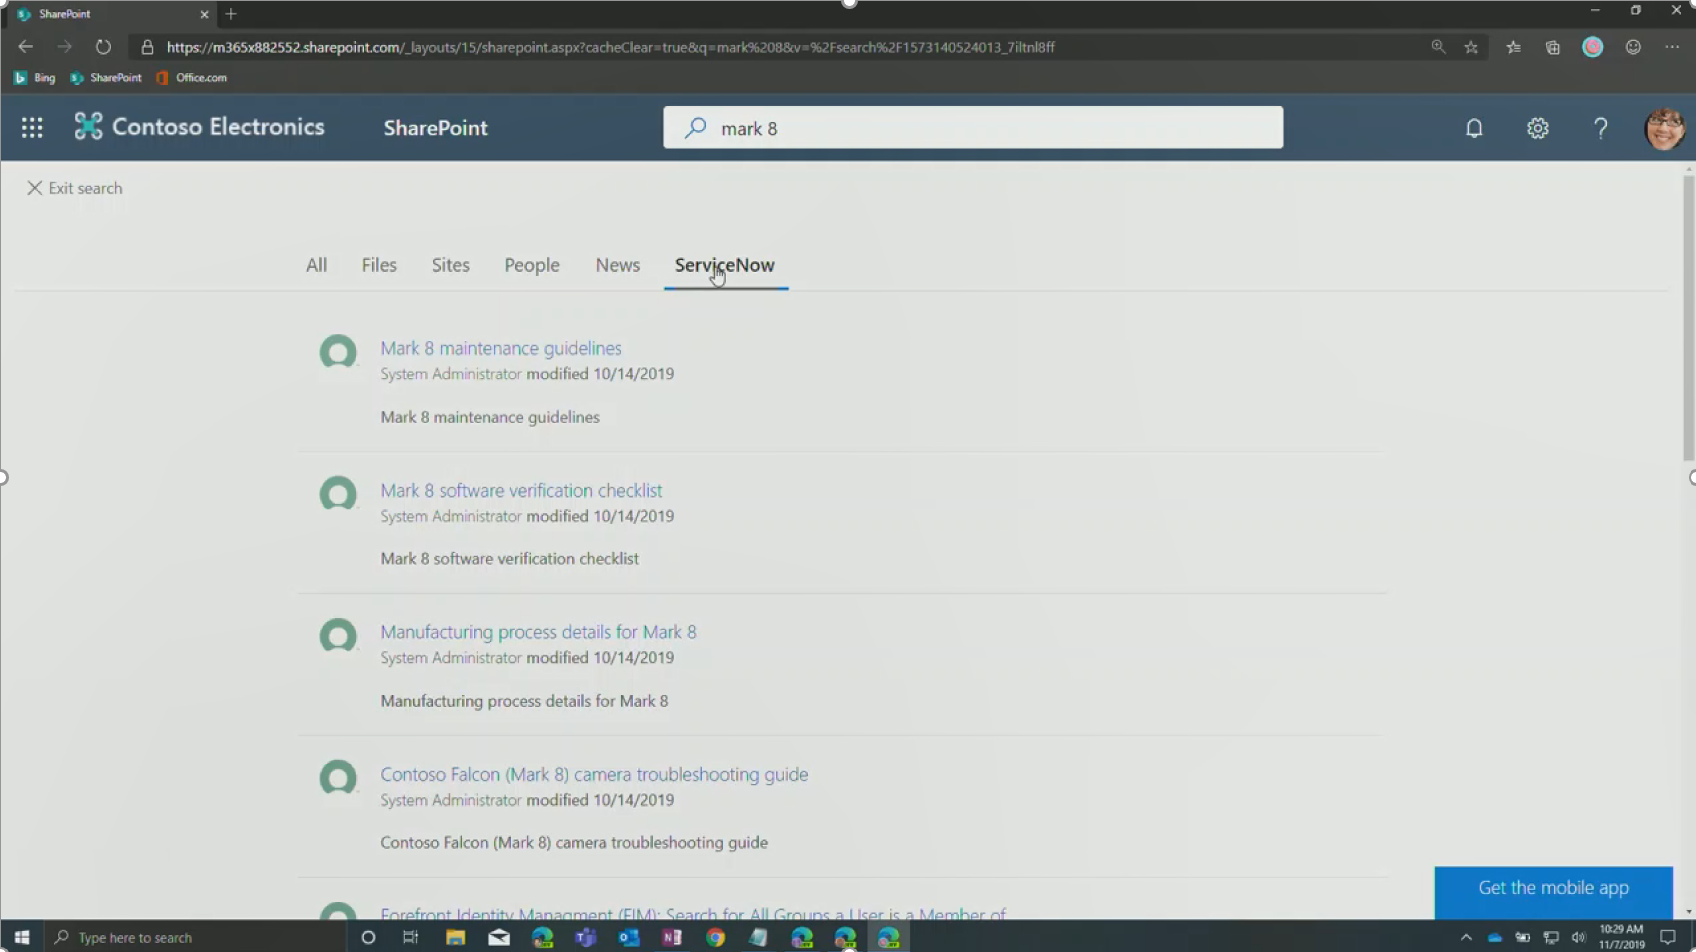The height and width of the screenshot is (952, 1696).
Task: Open Bing favorites bar bookmark
Action: click(35, 77)
